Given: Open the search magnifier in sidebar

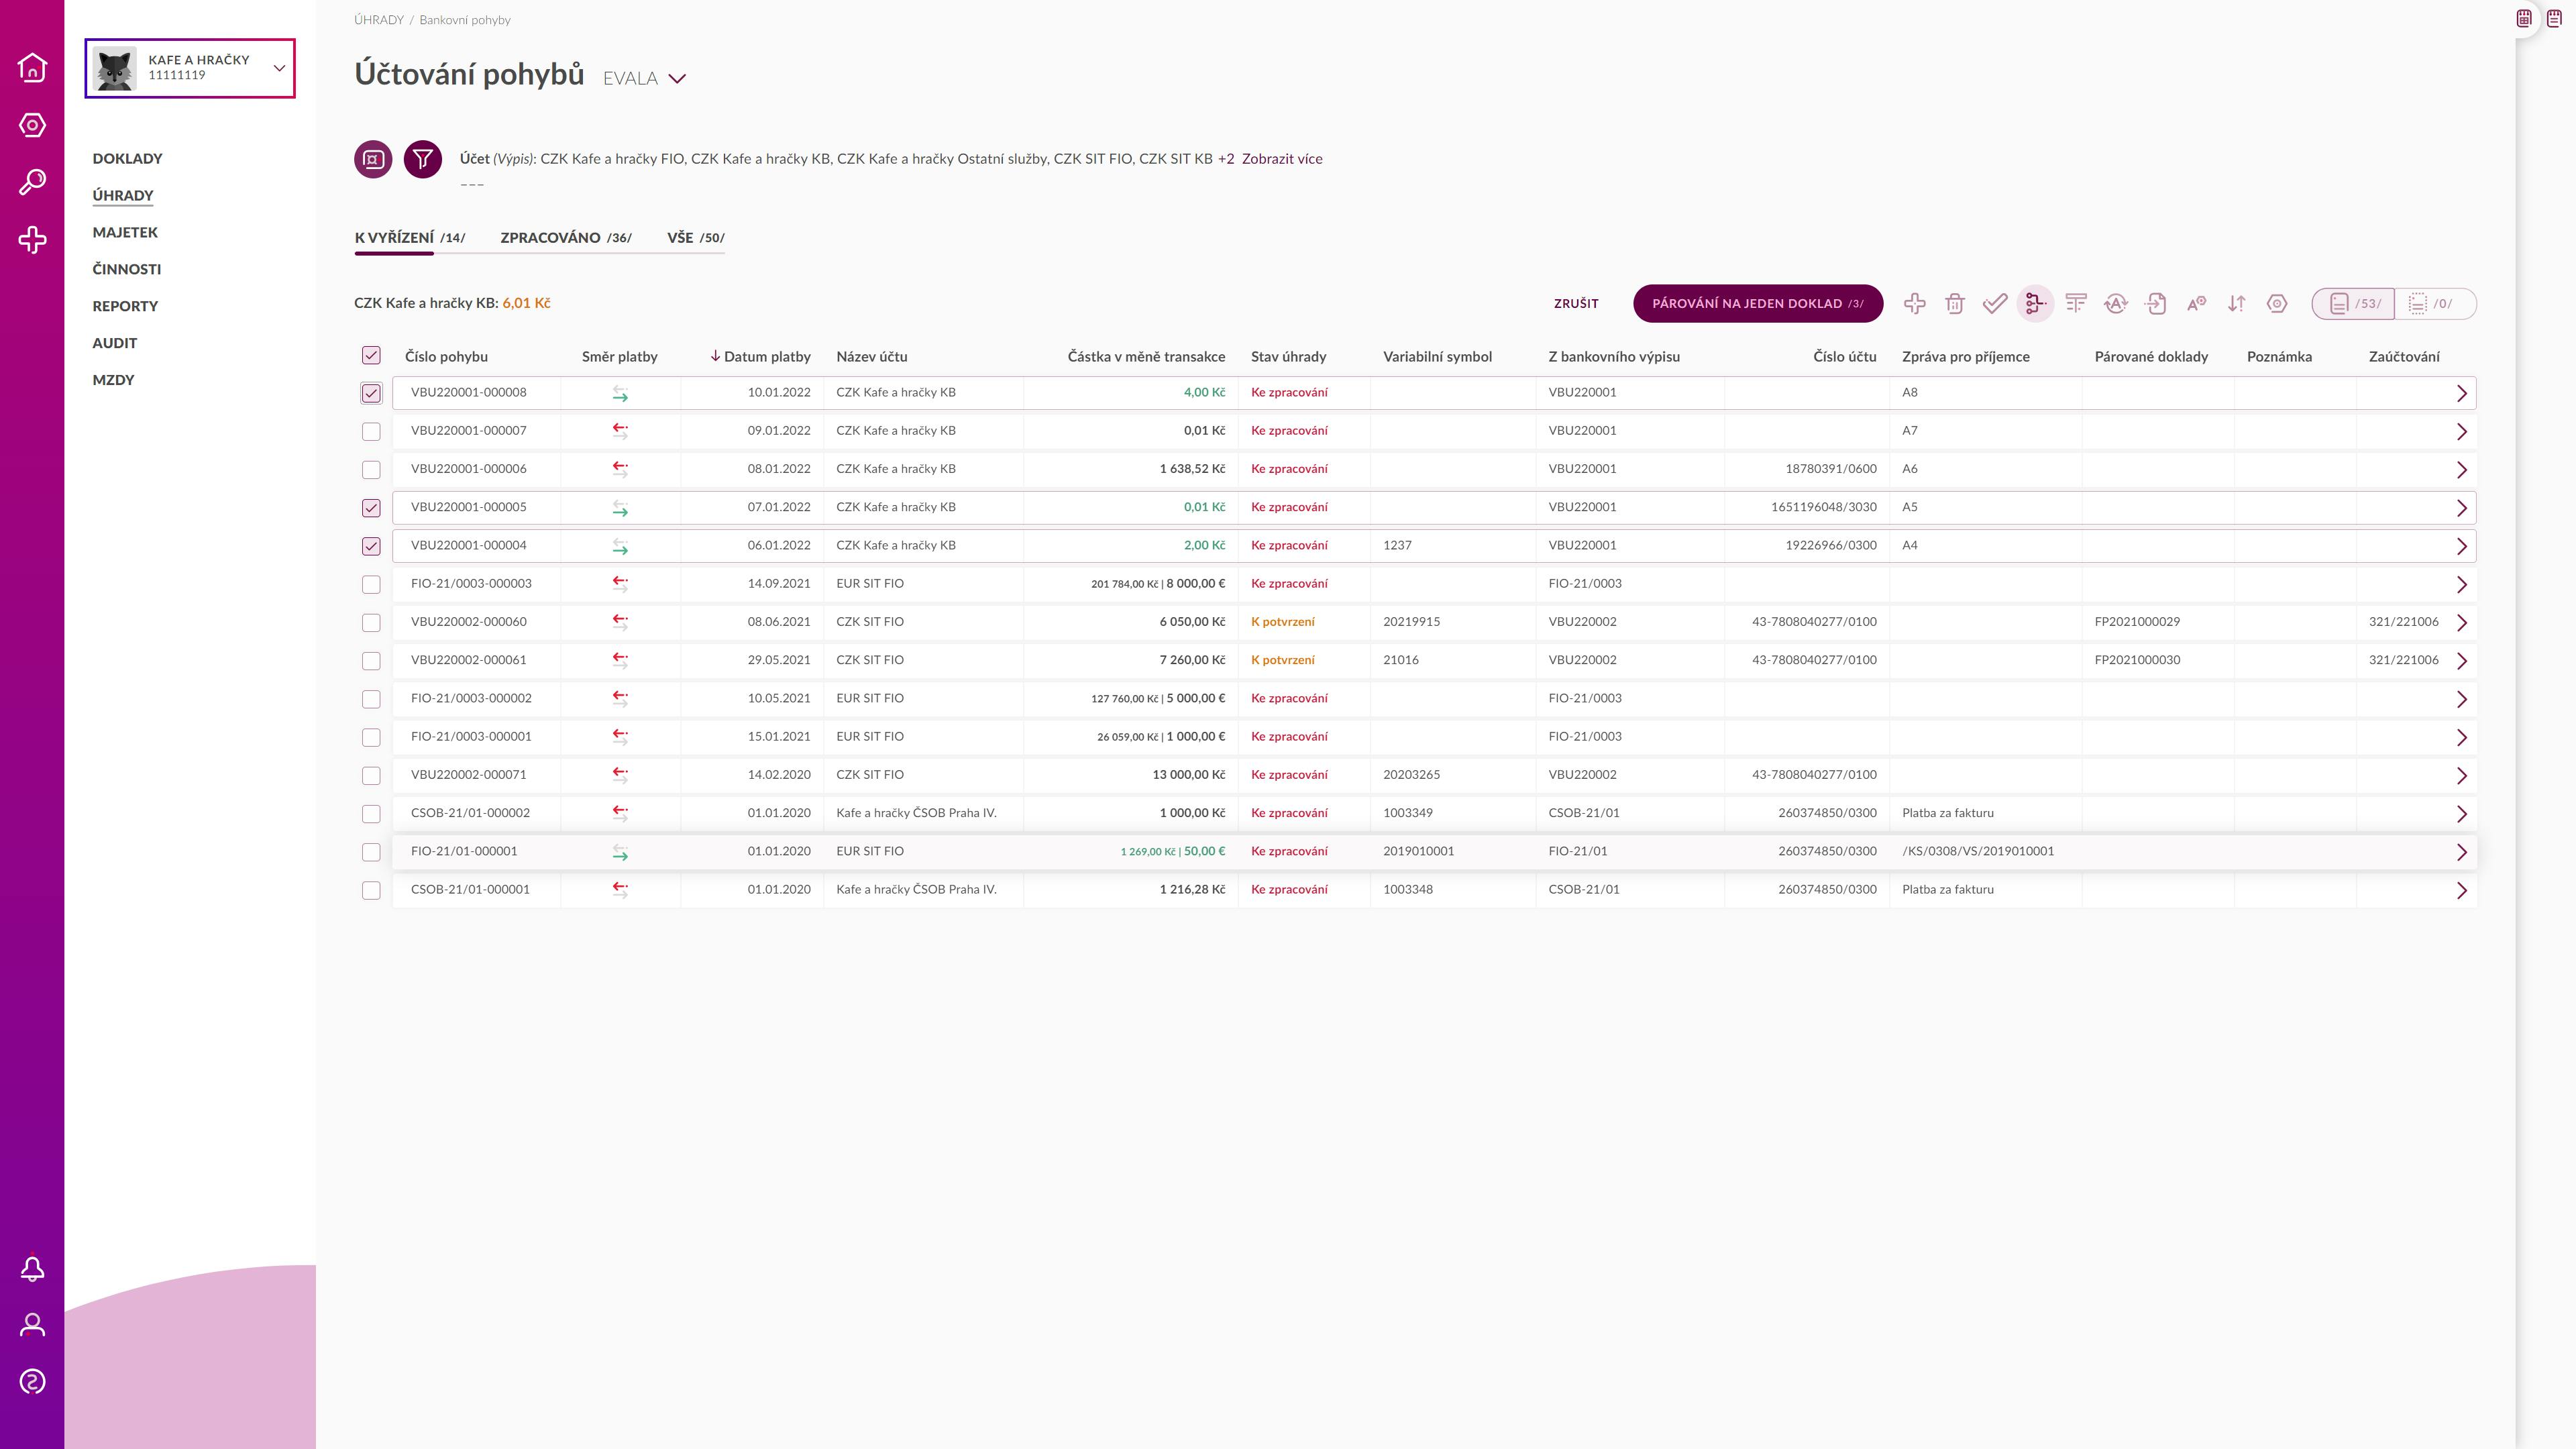Looking at the screenshot, I should (x=32, y=182).
